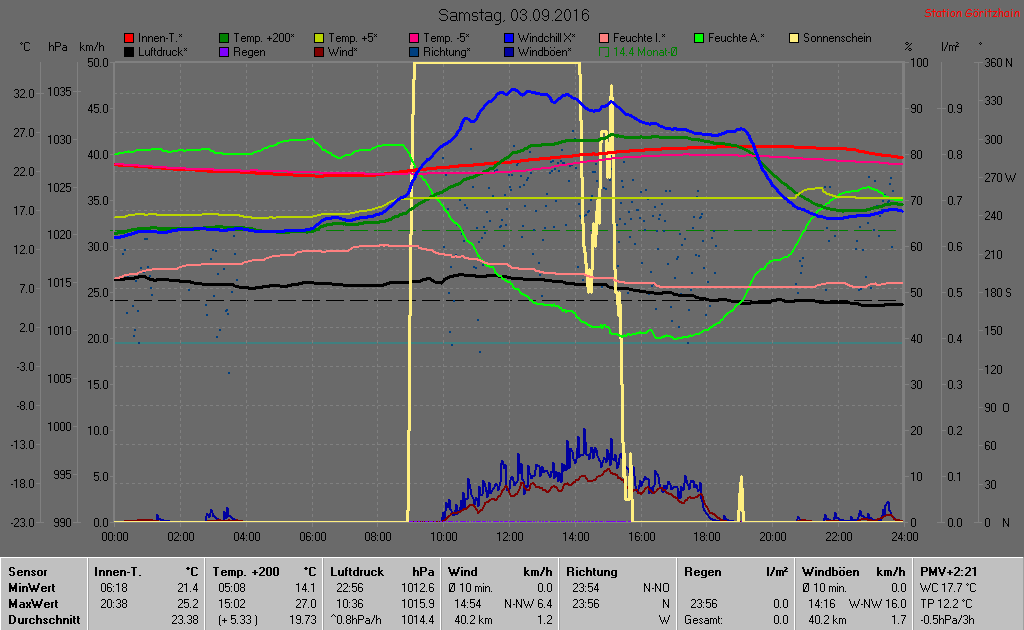Screen dimensions: 1024x630
Task: Toggle the 14.4 Monat-Ø legend box
Action: (603, 52)
